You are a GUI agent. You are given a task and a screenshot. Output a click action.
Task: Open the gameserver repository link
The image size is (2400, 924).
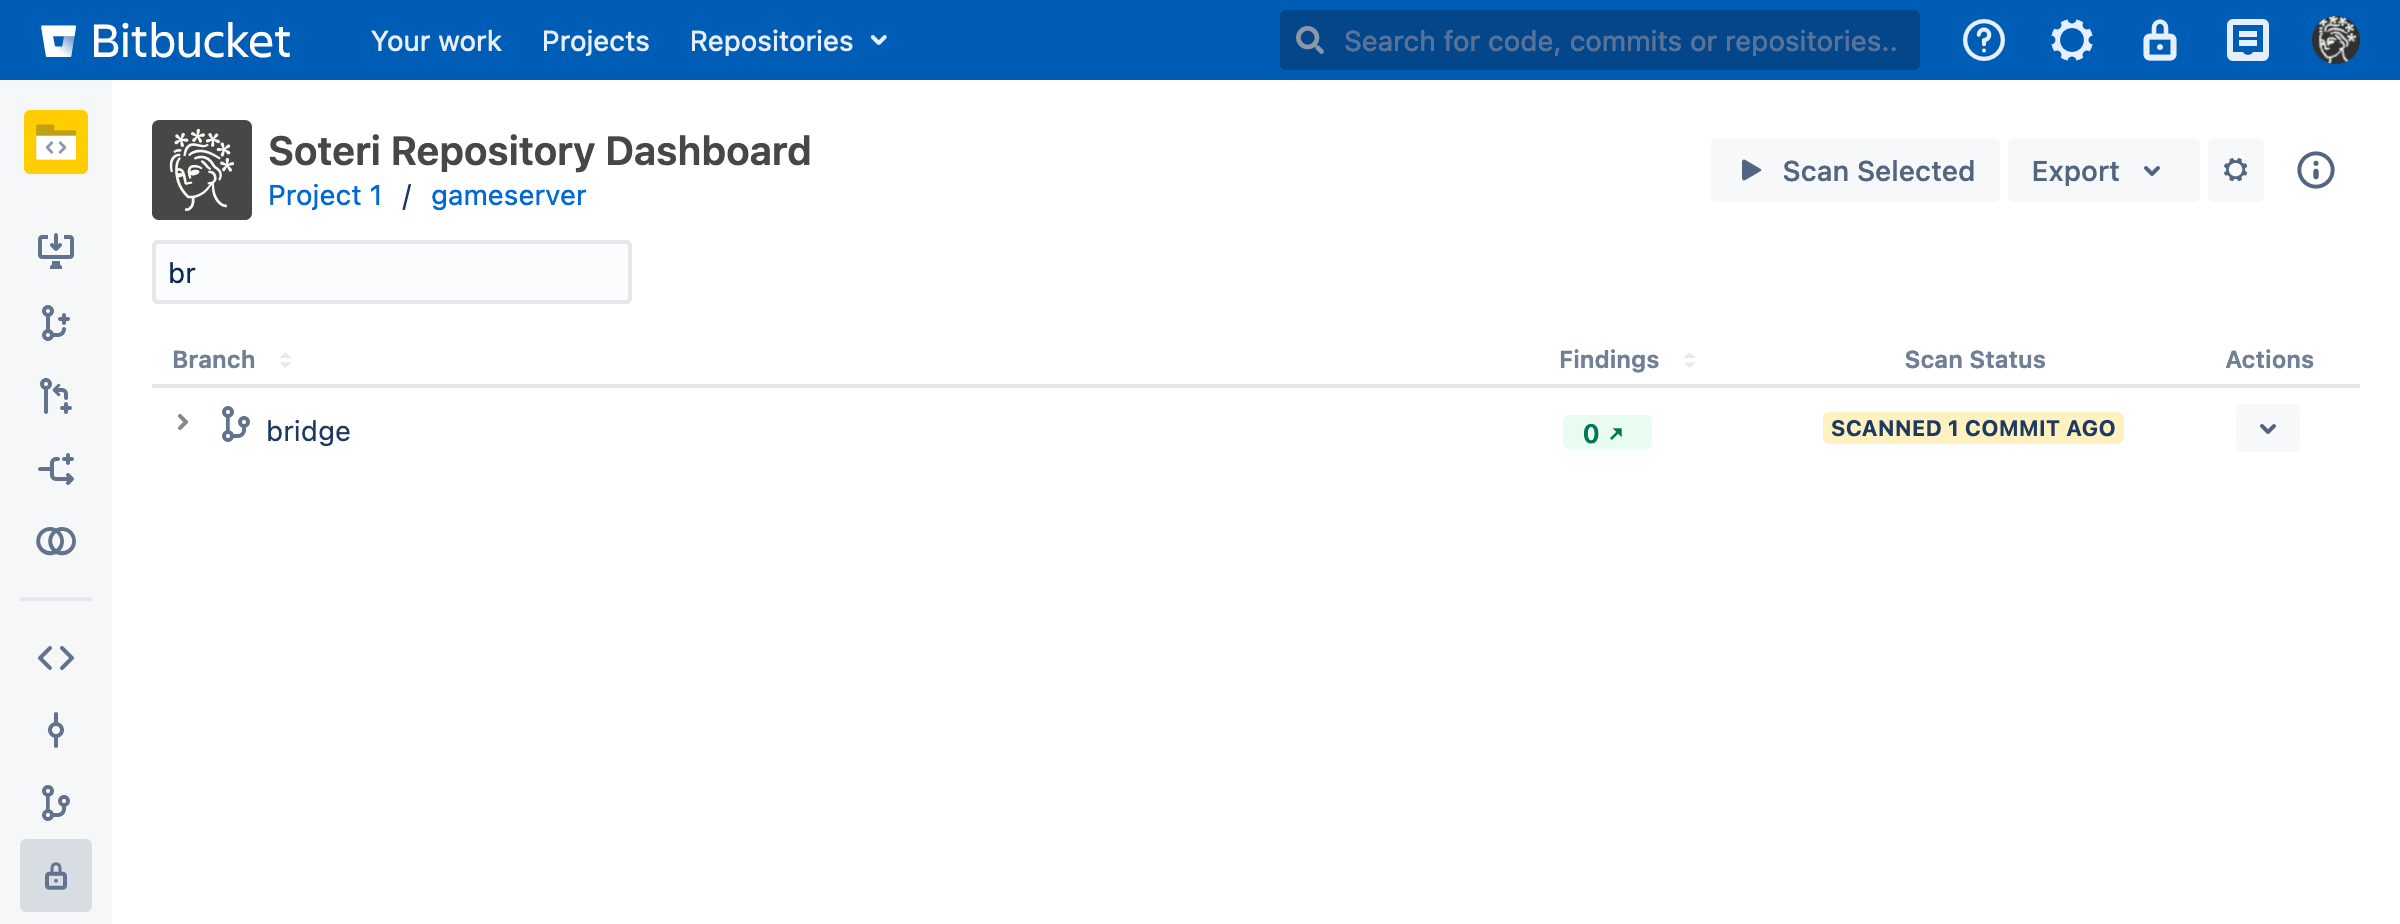pos(508,196)
